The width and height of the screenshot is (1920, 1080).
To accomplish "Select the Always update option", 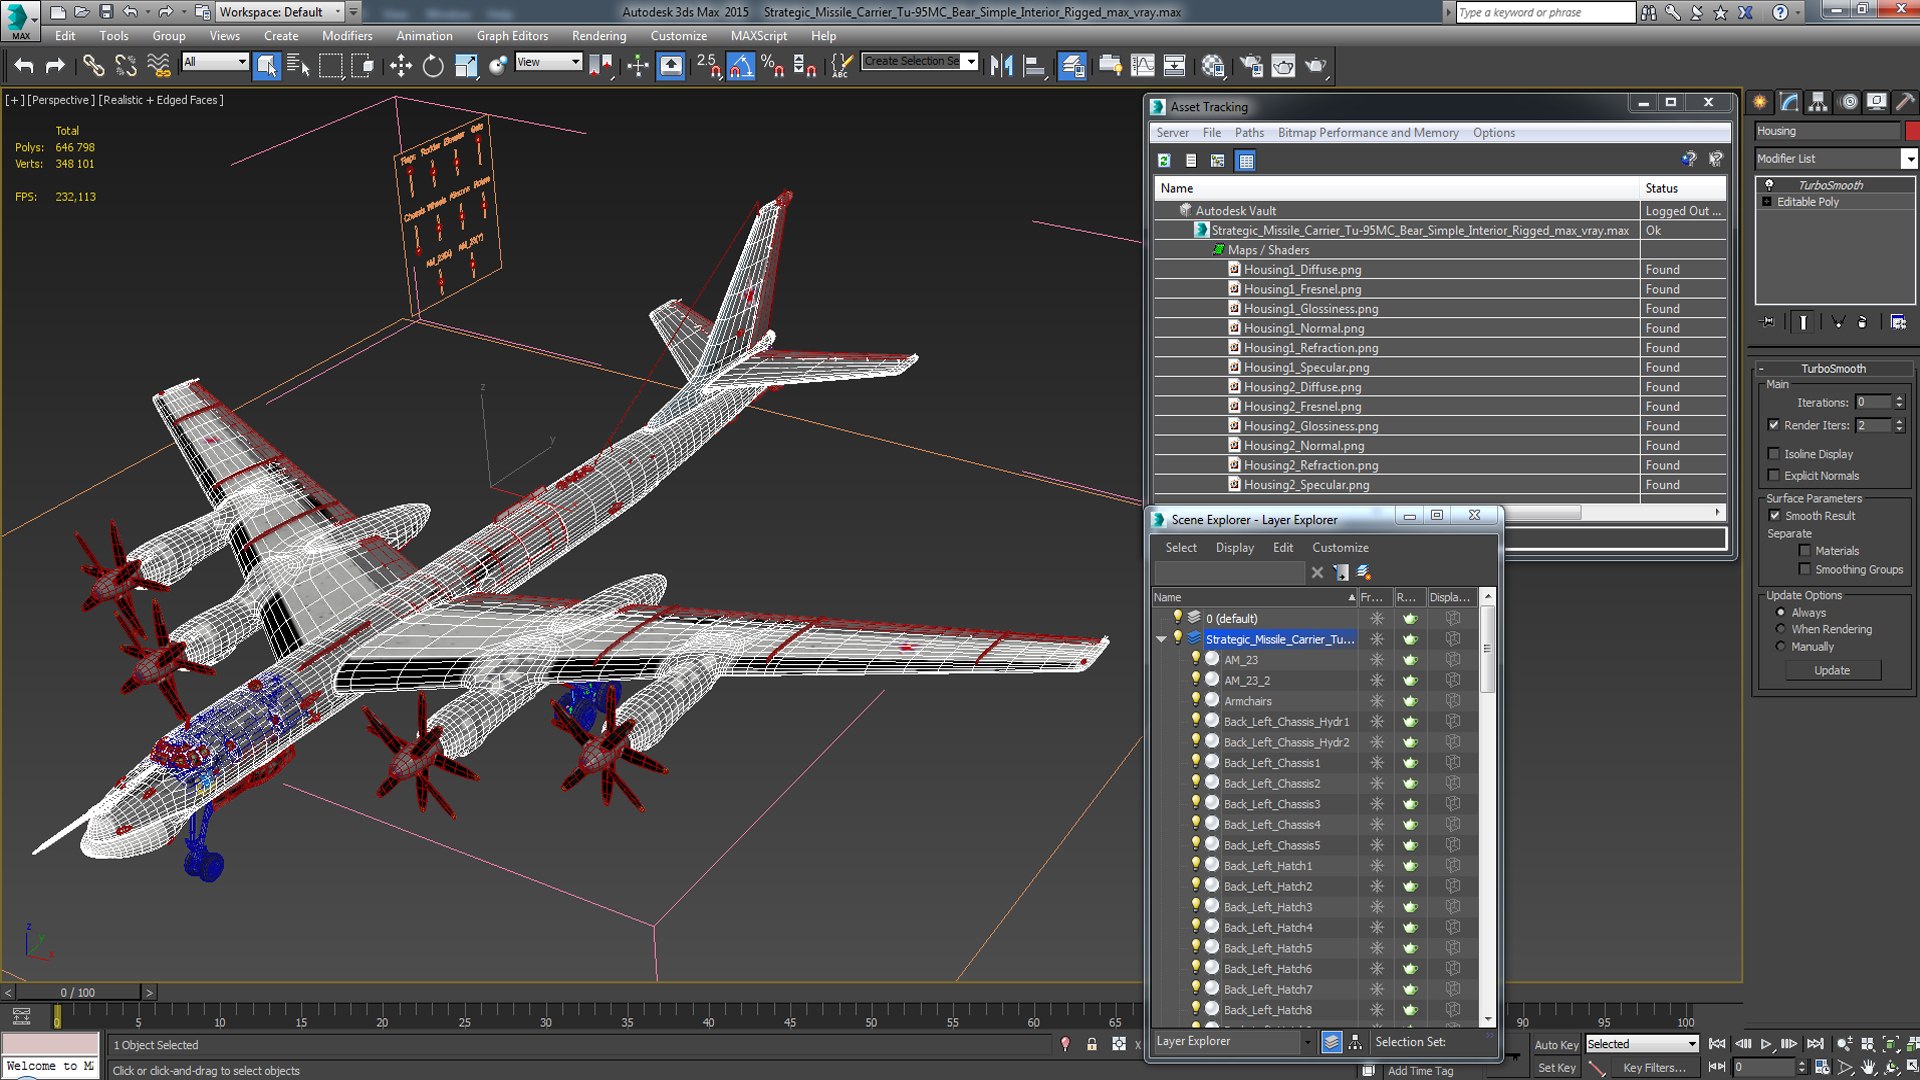I will click(x=1780, y=613).
